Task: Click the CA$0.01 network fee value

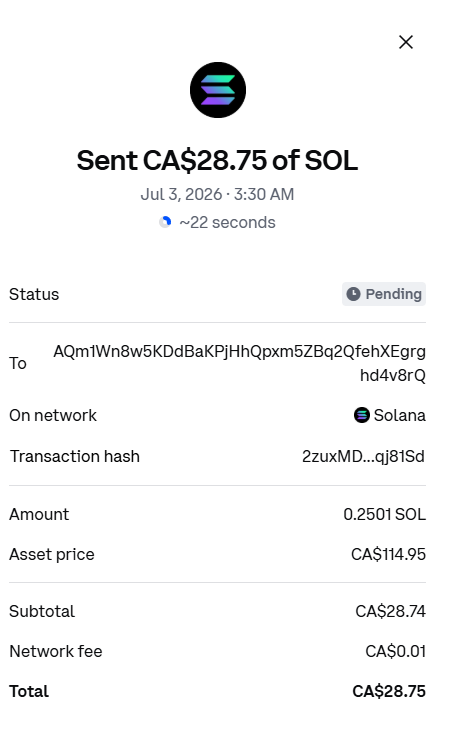Action: (396, 651)
